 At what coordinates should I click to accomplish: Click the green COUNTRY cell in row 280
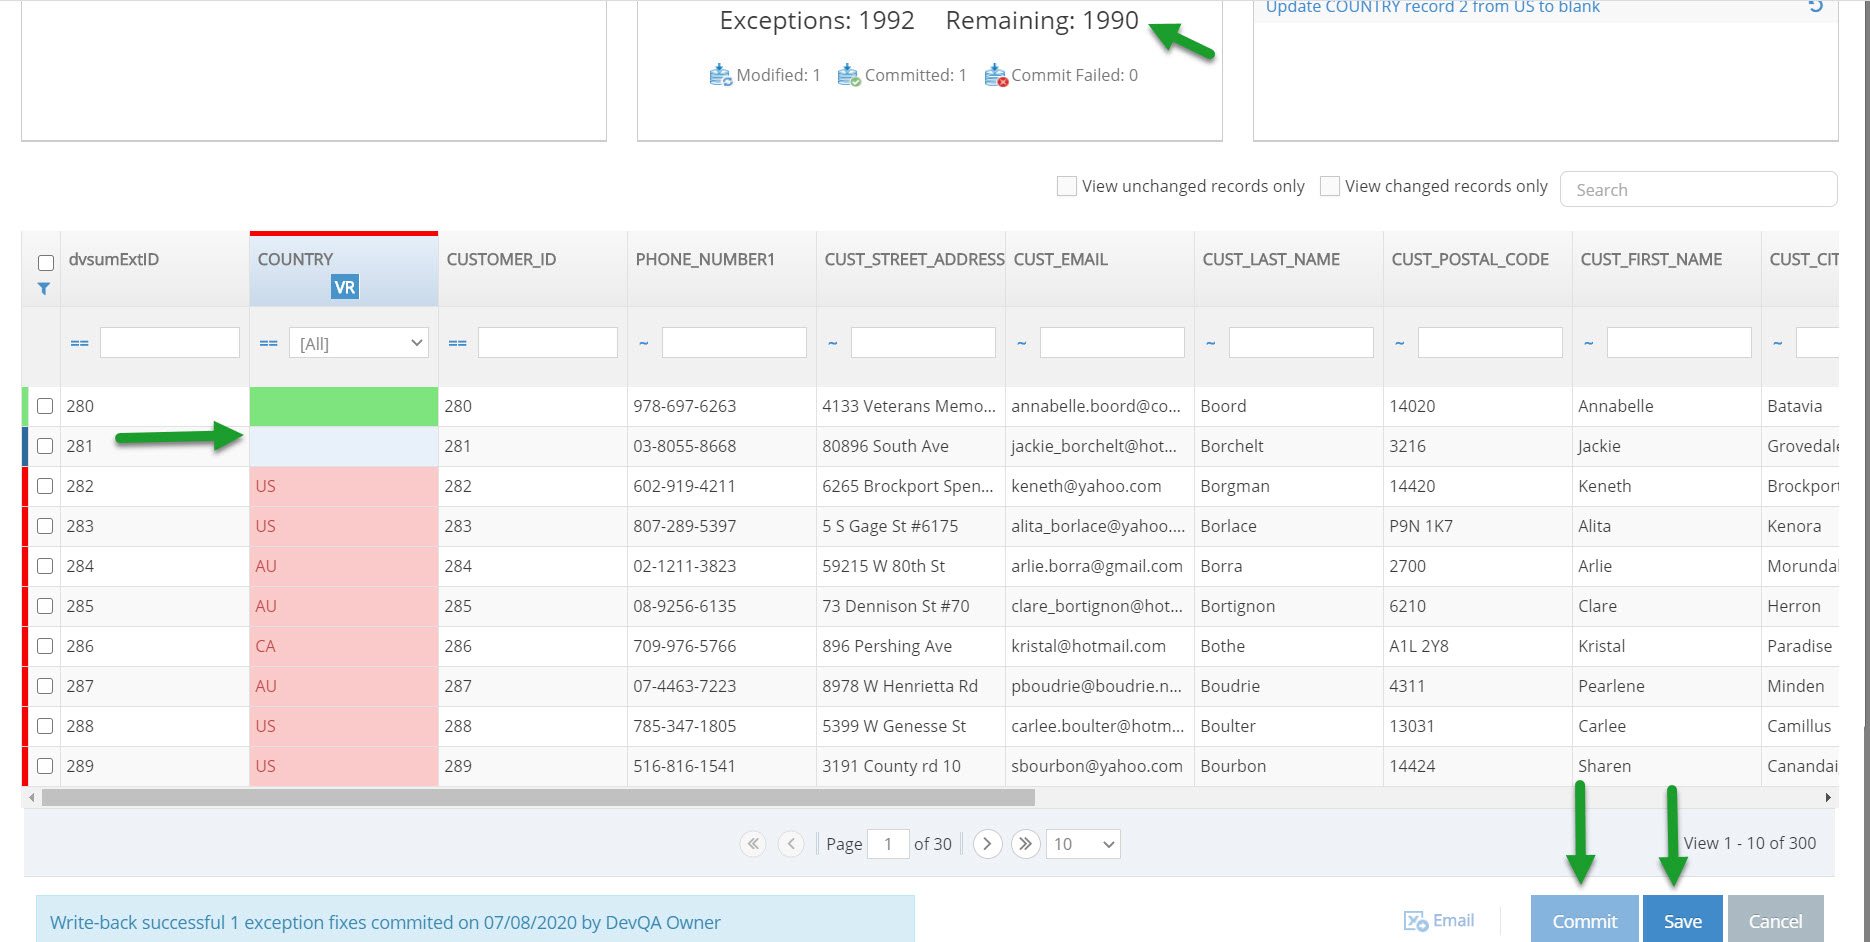(344, 406)
